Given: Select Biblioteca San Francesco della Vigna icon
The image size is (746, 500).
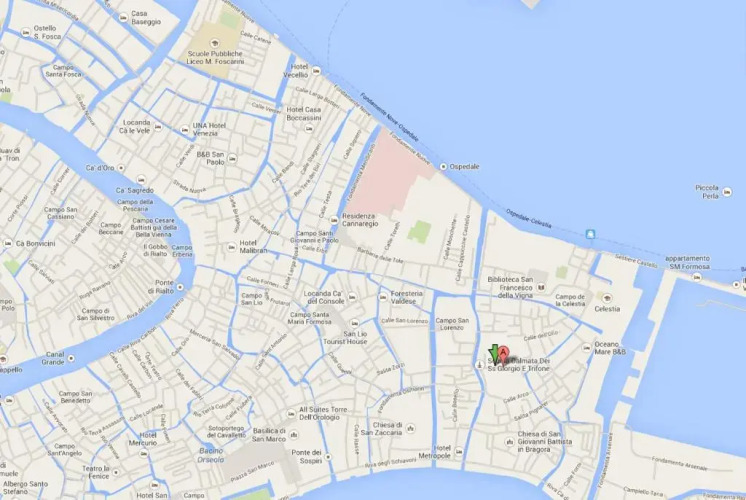Looking at the screenshot, I should tap(540, 287).
